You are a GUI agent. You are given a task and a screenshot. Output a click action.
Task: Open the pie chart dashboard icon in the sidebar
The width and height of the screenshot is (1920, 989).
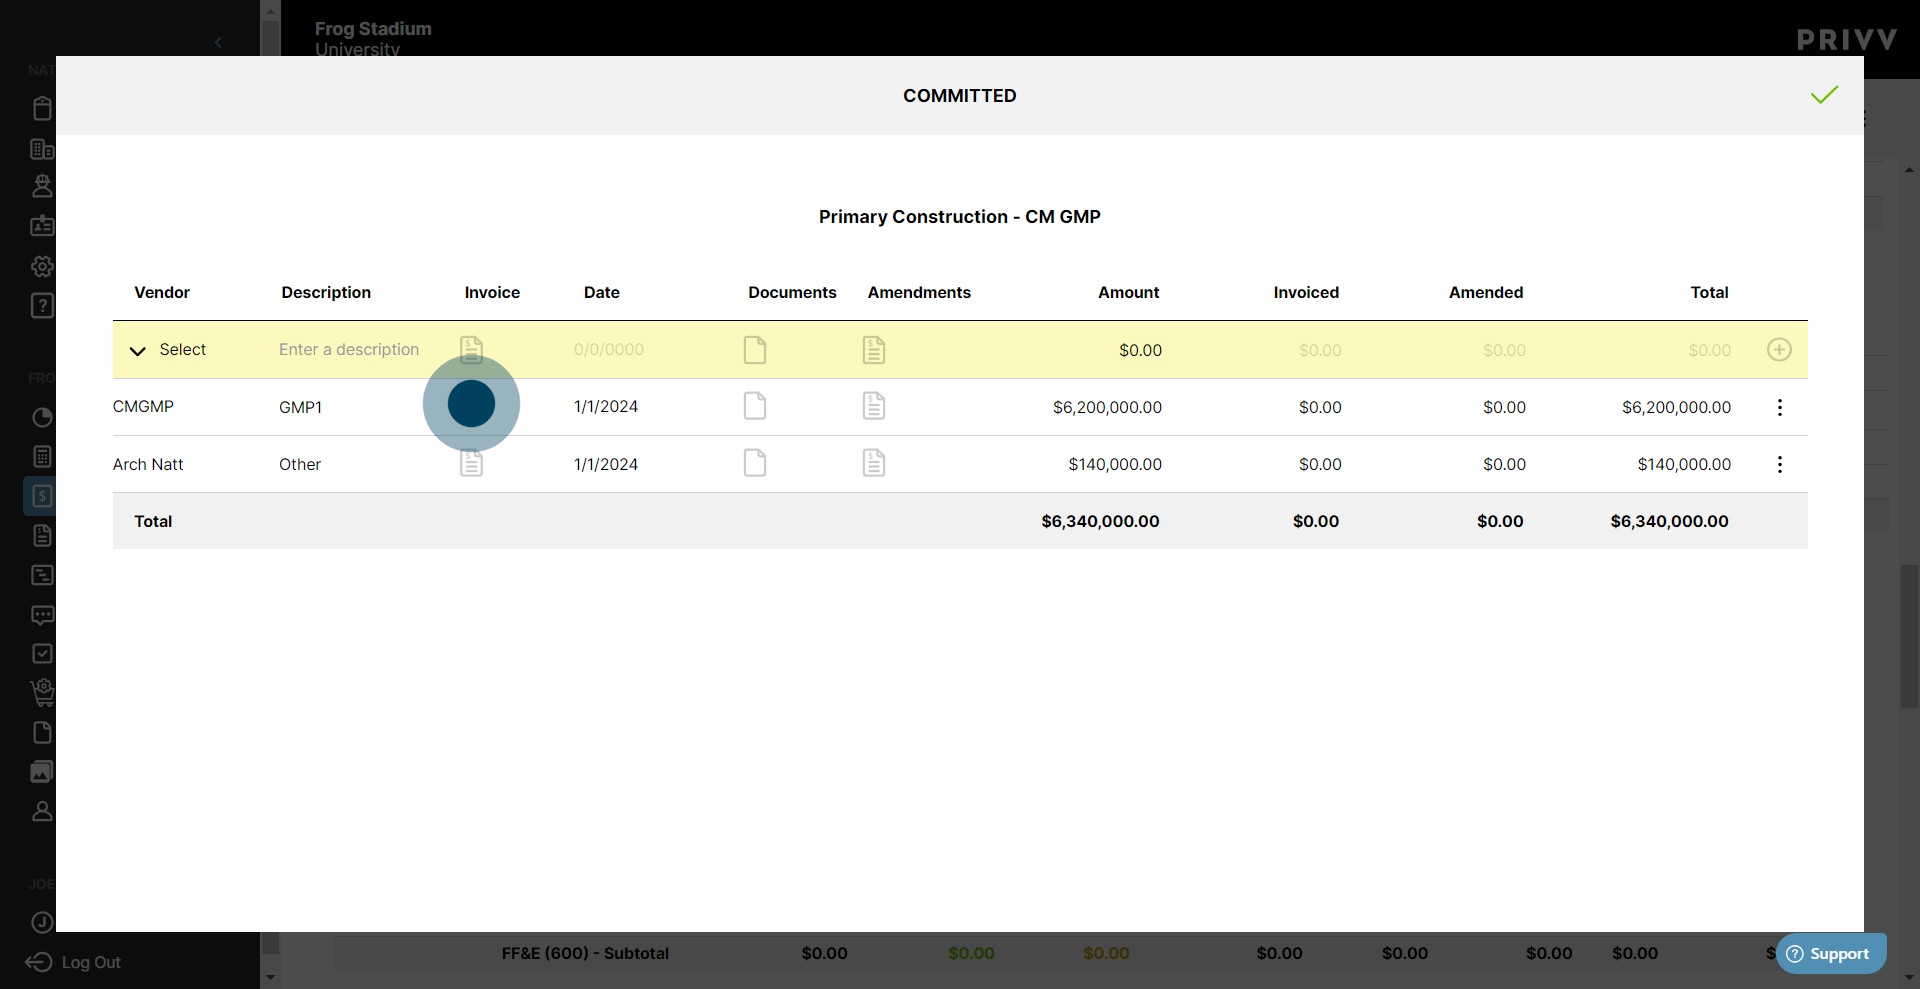coord(42,418)
